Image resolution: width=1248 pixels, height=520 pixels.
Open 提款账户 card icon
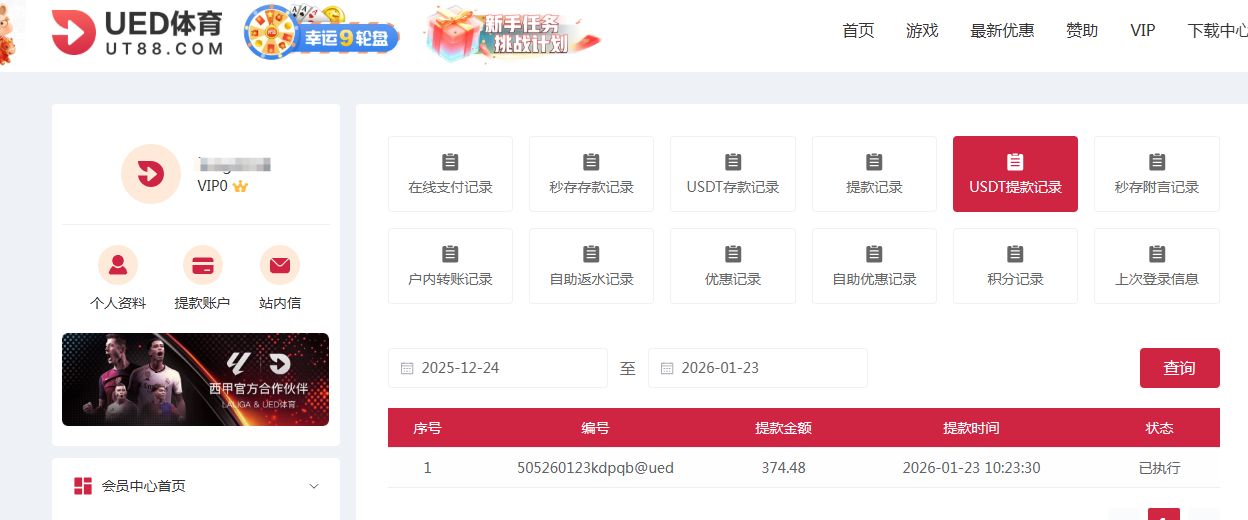click(x=202, y=265)
